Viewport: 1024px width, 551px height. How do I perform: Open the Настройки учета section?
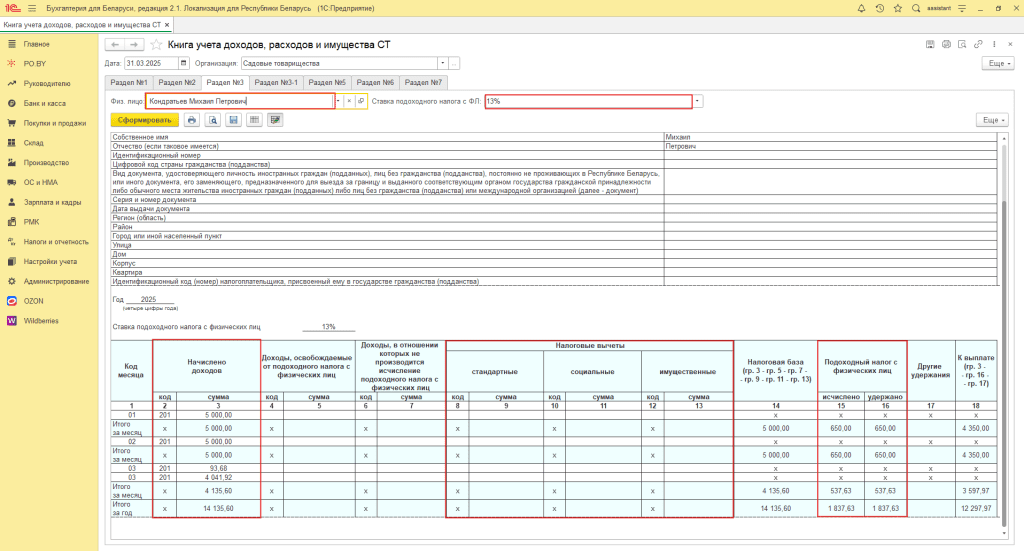click(x=50, y=261)
